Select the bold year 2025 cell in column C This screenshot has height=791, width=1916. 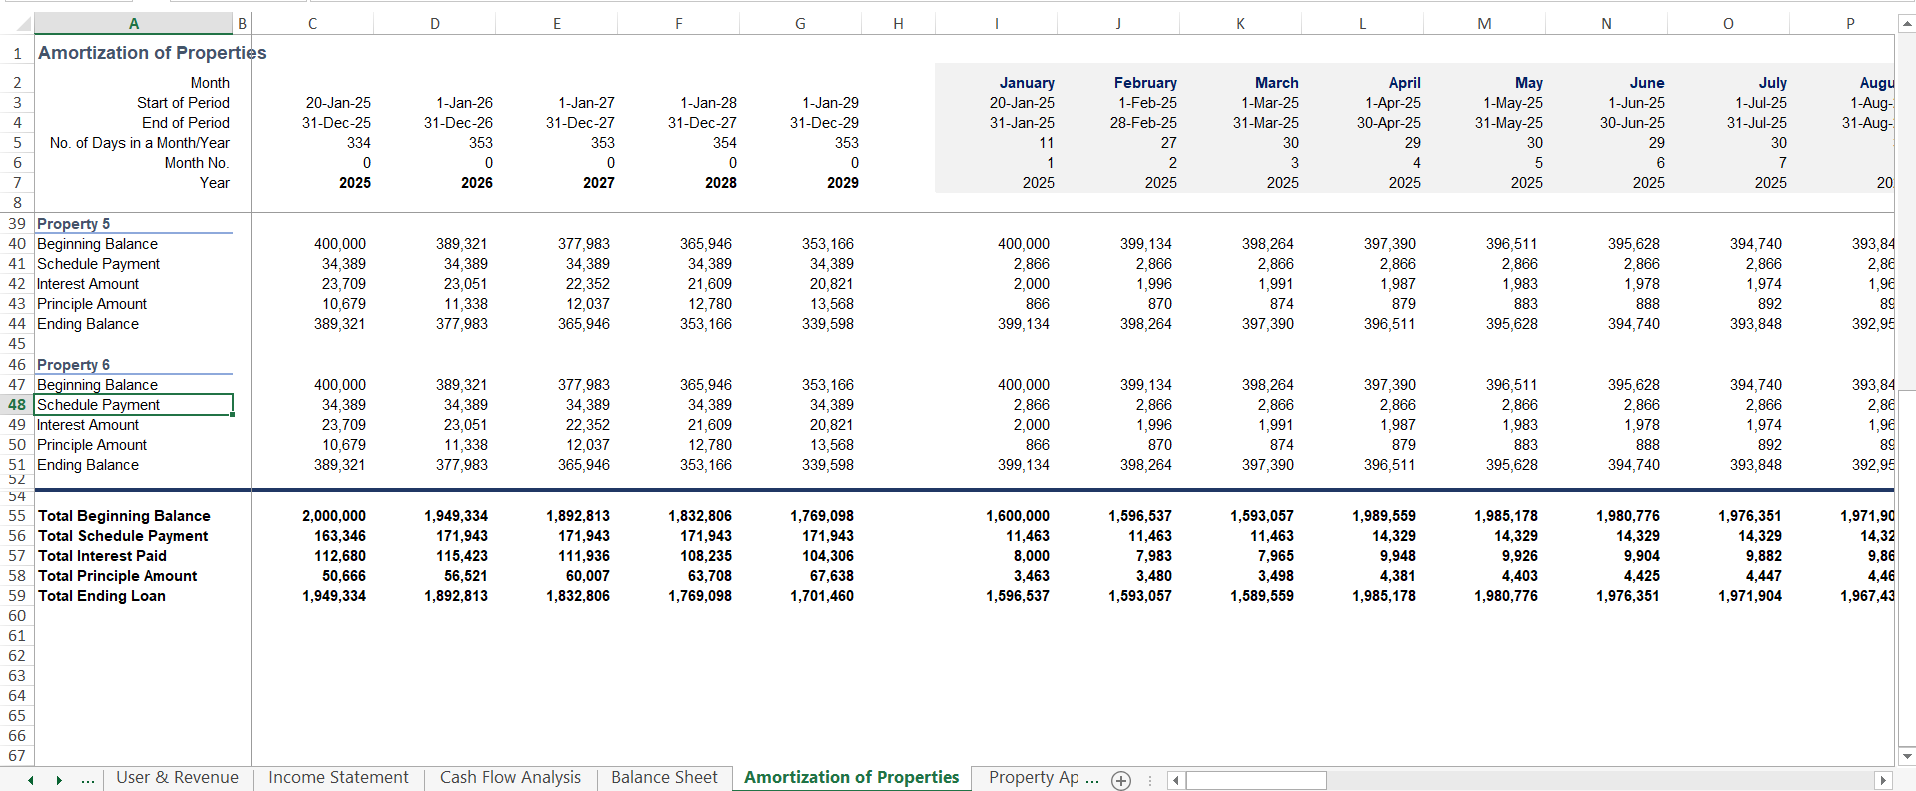pos(313,183)
